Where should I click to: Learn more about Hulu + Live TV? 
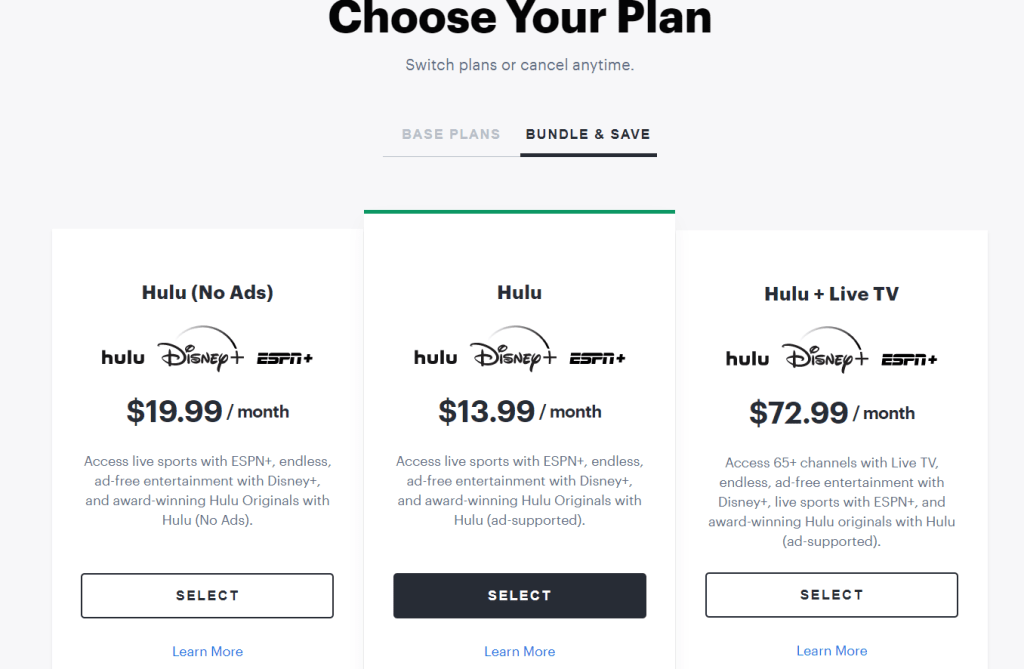click(x=831, y=650)
